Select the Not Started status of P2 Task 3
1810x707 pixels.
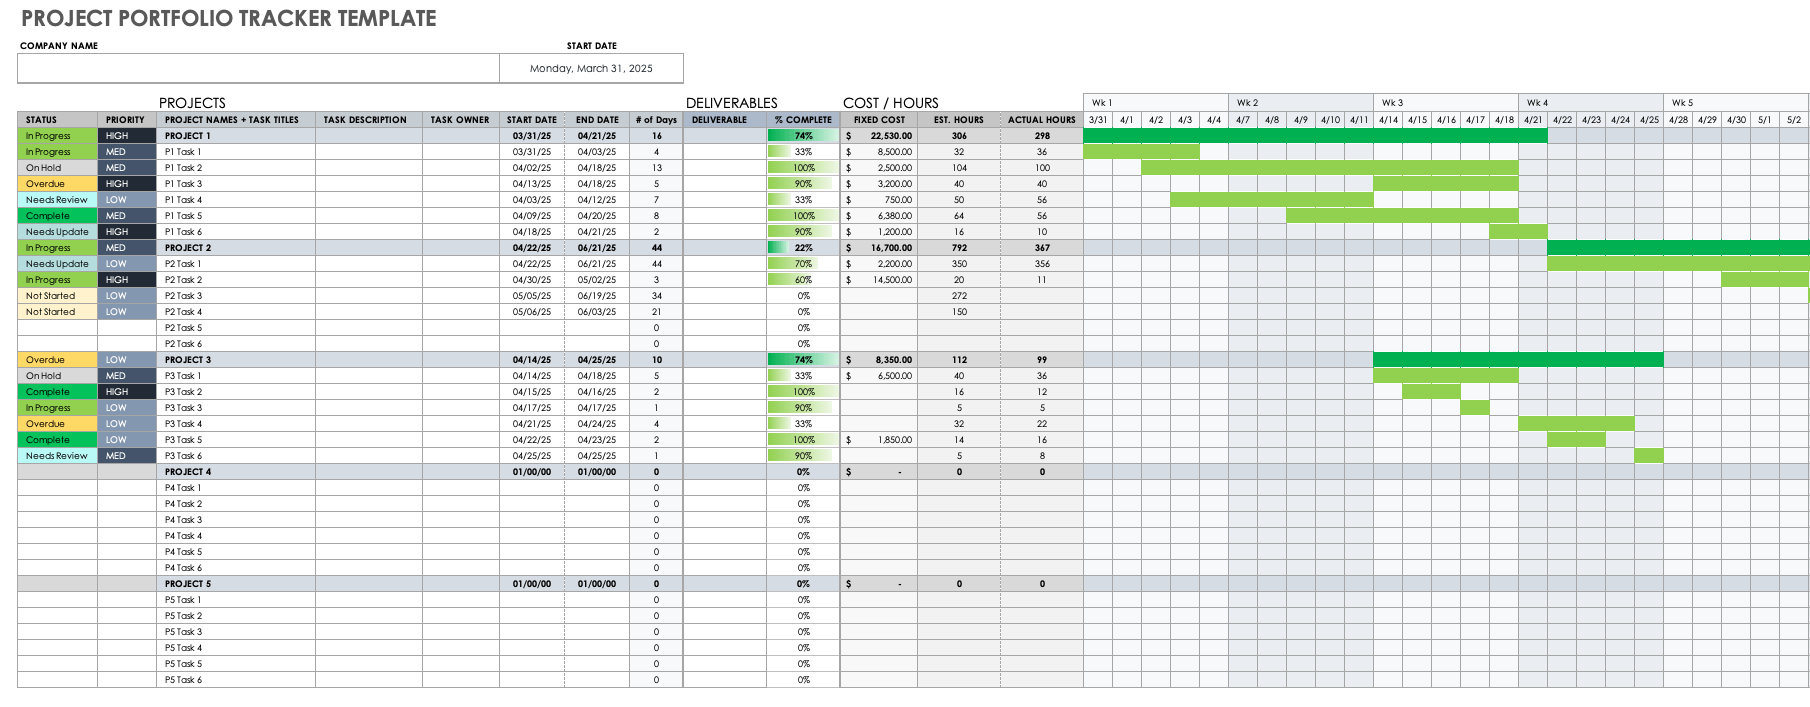(x=57, y=296)
